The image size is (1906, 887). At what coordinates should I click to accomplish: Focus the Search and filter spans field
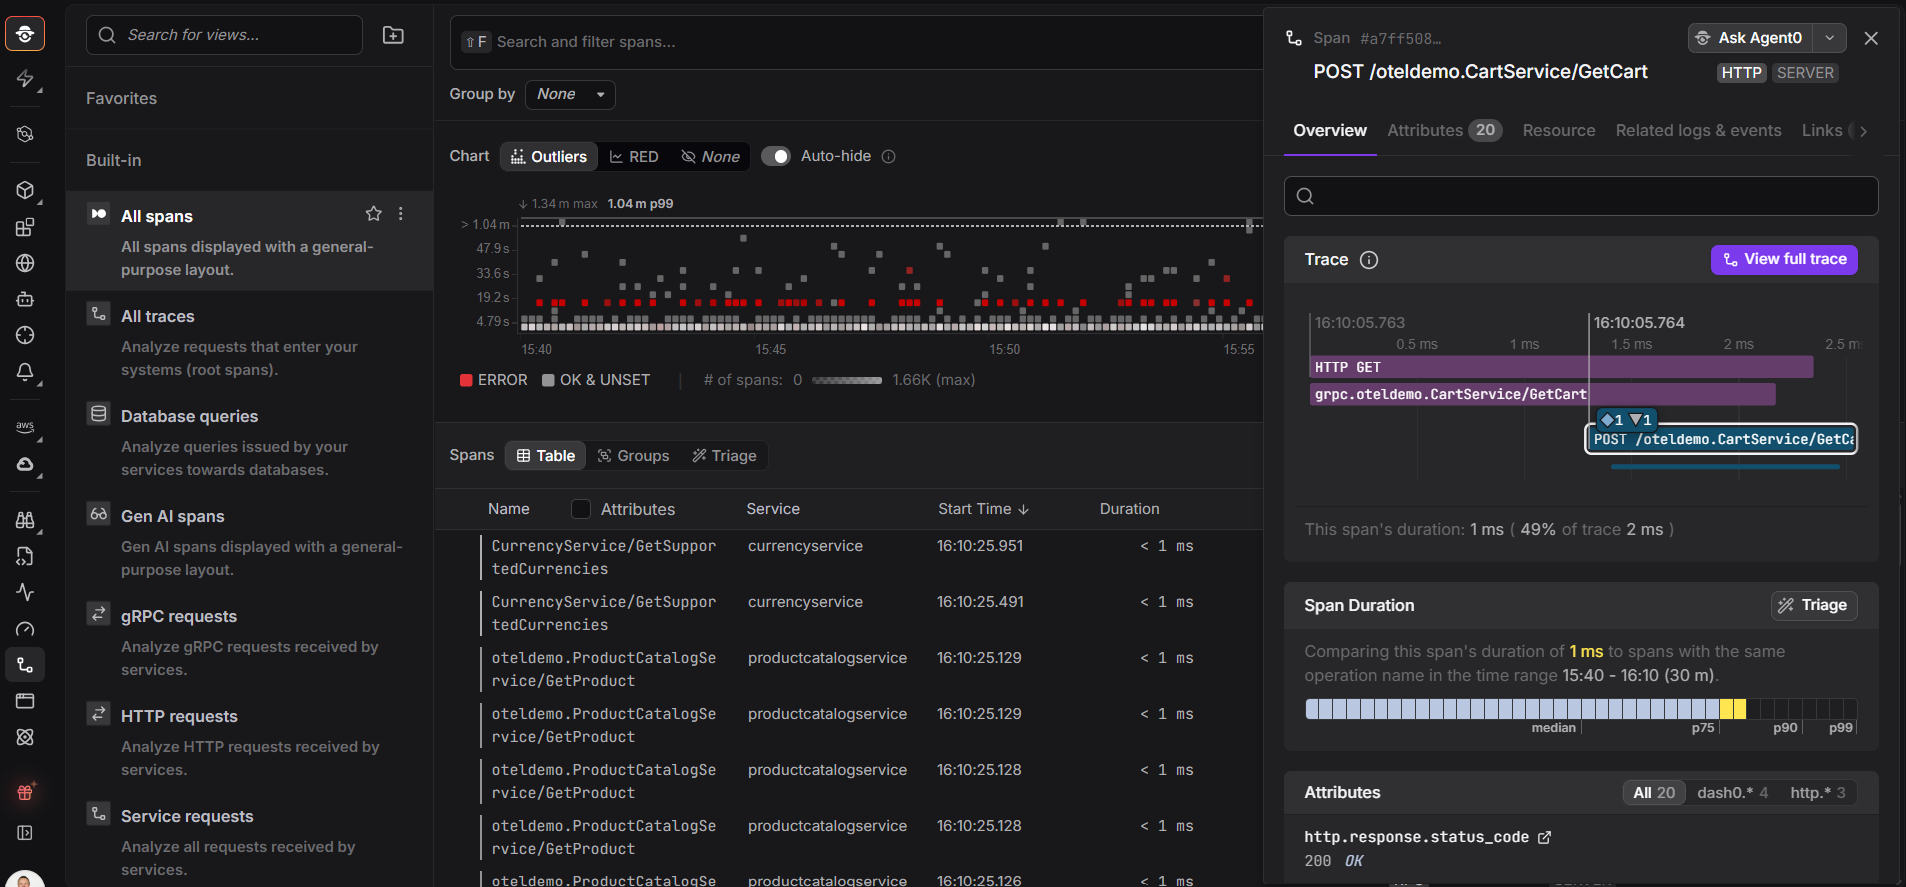click(x=856, y=42)
